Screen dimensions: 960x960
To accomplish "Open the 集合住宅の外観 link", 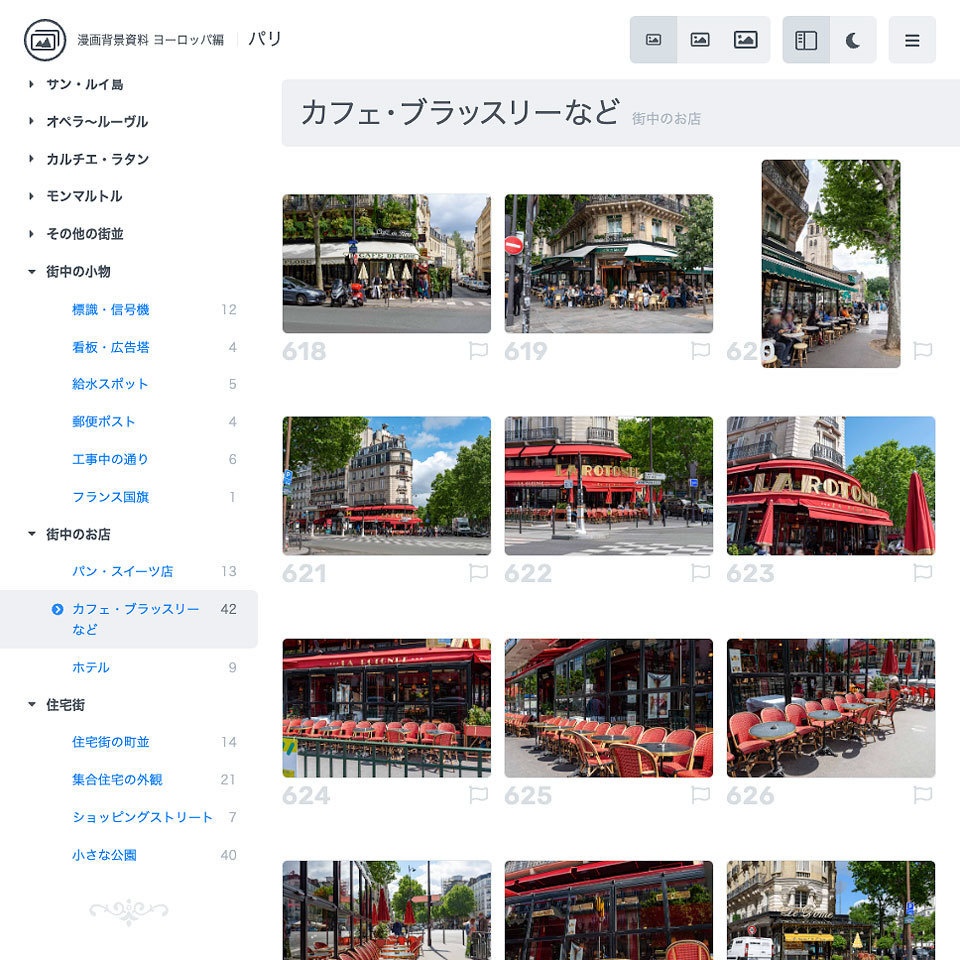I will tap(116, 780).
